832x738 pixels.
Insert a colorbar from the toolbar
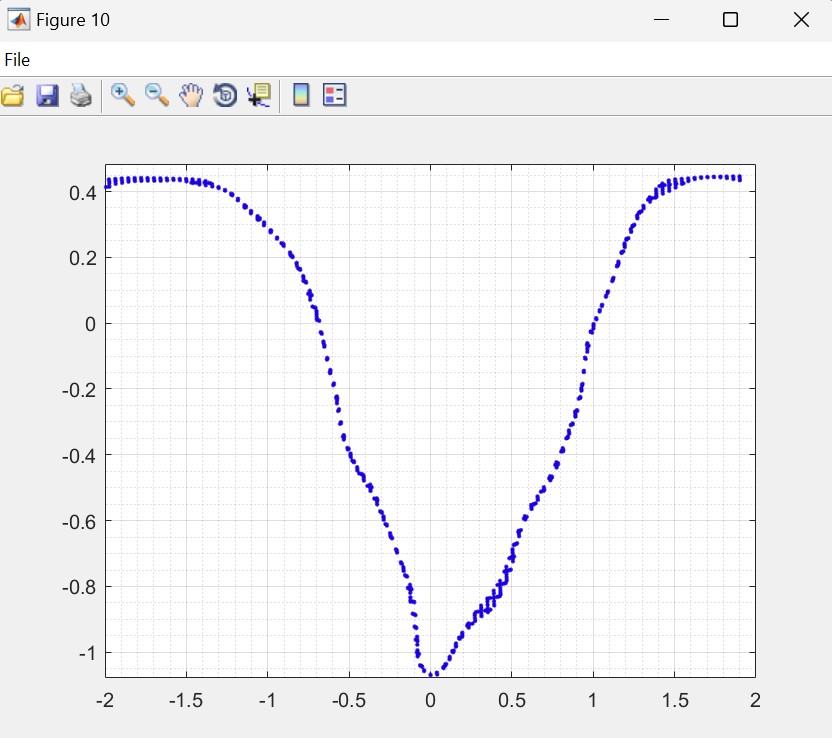pos(300,96)
